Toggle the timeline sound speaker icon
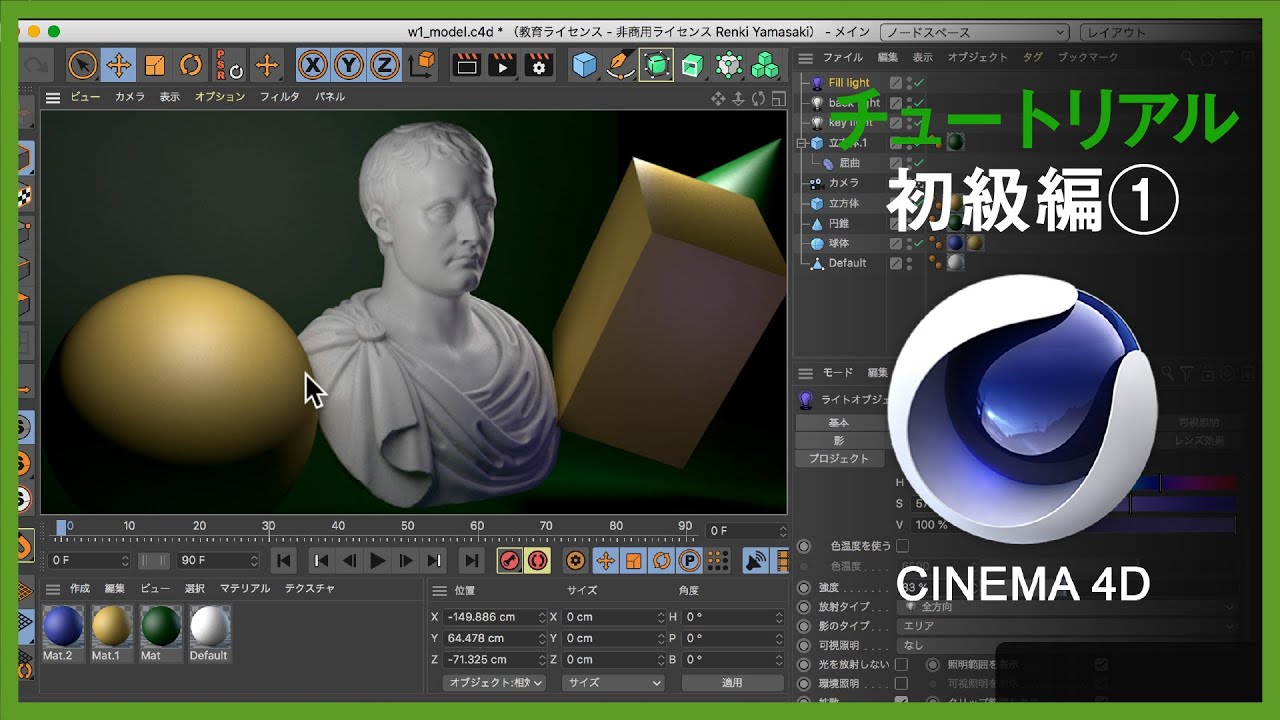This screenshot has width=1280, height=720. click(755, 561)
